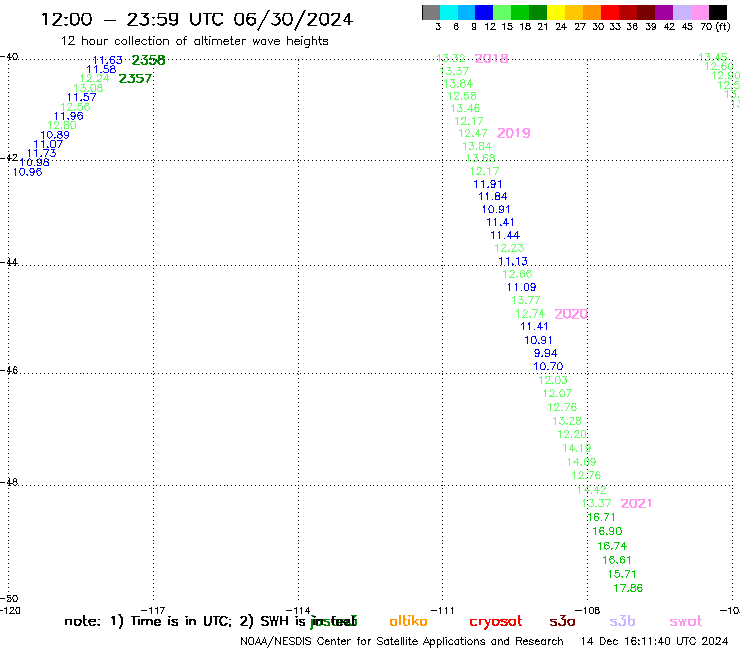Click the wave height value 14.19
The width and height of the screenshot is (740, 650).
tap(577, 448)
